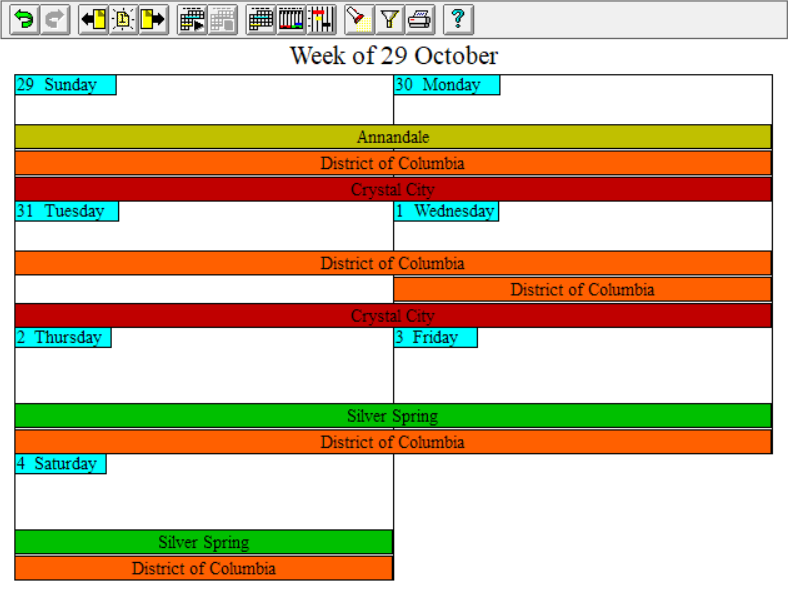
Task: Click the Saturday Silver Spring bar
Action: [x=204, y=542]
